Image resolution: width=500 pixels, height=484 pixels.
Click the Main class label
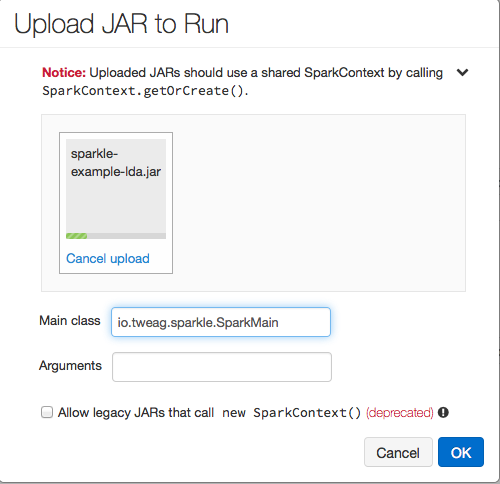[70, 321]
